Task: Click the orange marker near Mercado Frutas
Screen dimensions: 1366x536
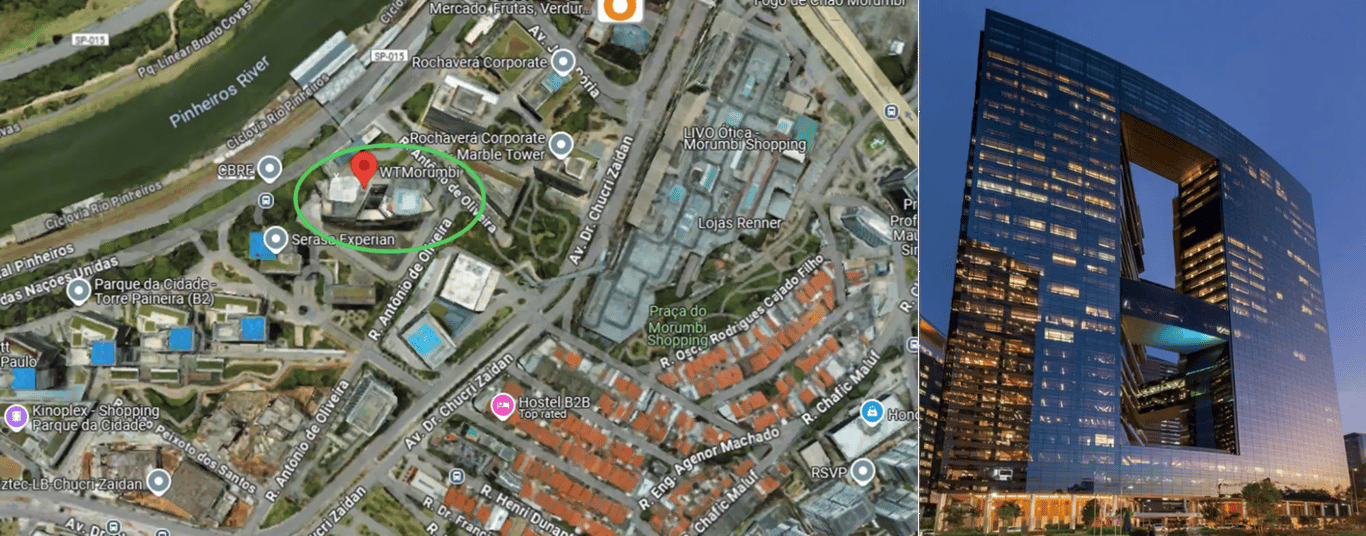Action: click(x=621, y=9)
